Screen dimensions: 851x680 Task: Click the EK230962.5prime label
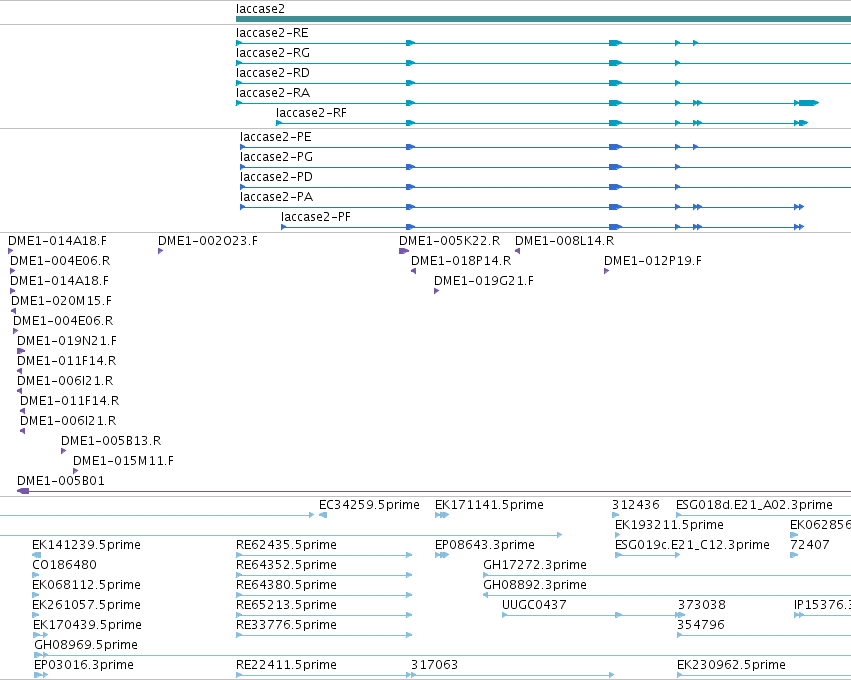coord(731,665)
